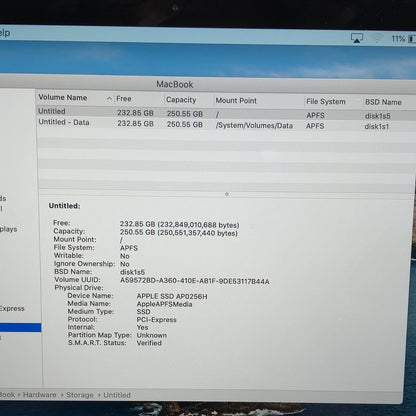The image size is (416, 416).
Task: Toggle the Volume Name sort arrow
Action: click(x=109, y=99)
